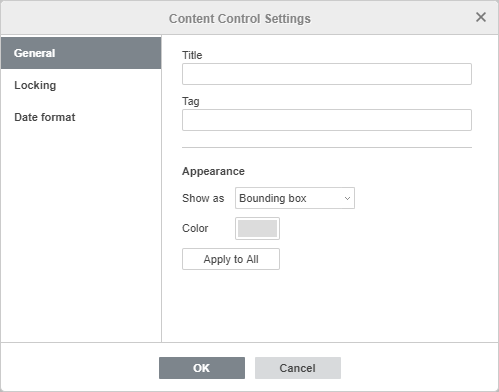Image resolution: width=499 pixels, height=392 pixels.
Task: Open the Date format tab
Action: pyautogui.click(x=81, y=117)
